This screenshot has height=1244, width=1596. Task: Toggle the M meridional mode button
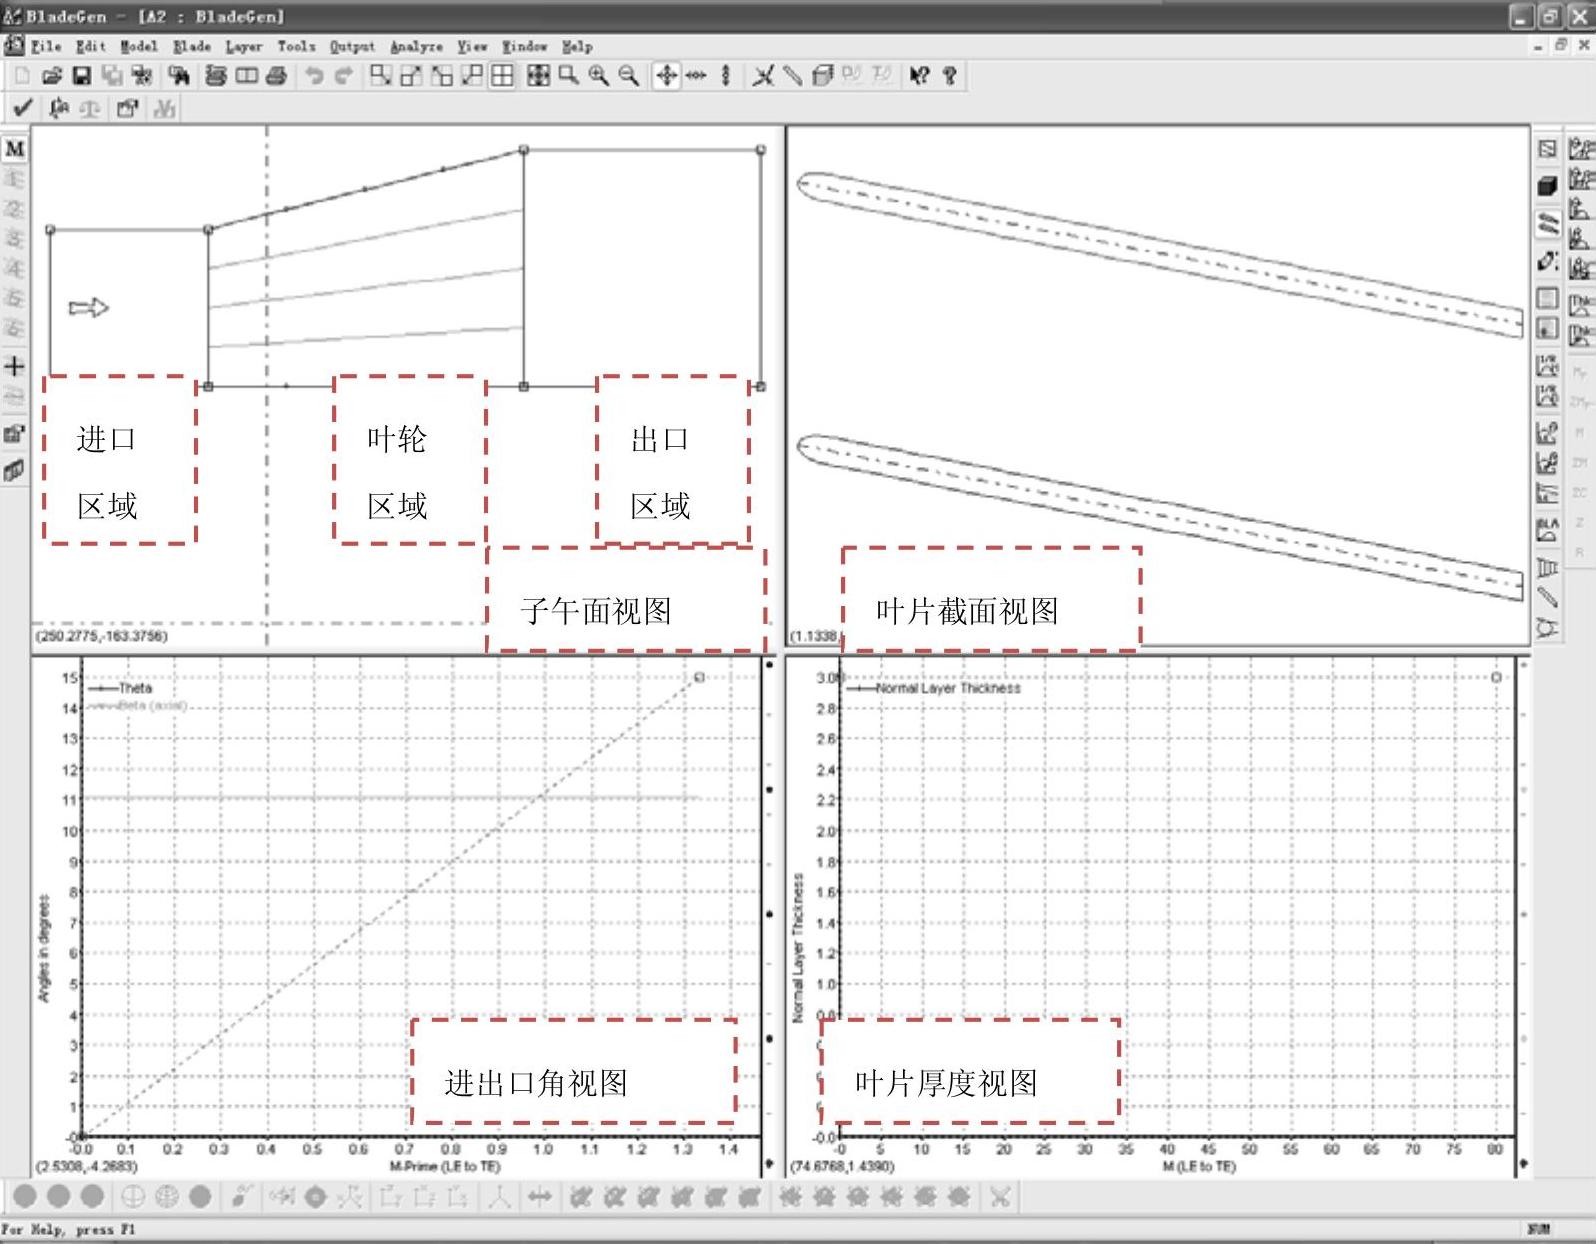pos(15,149)
